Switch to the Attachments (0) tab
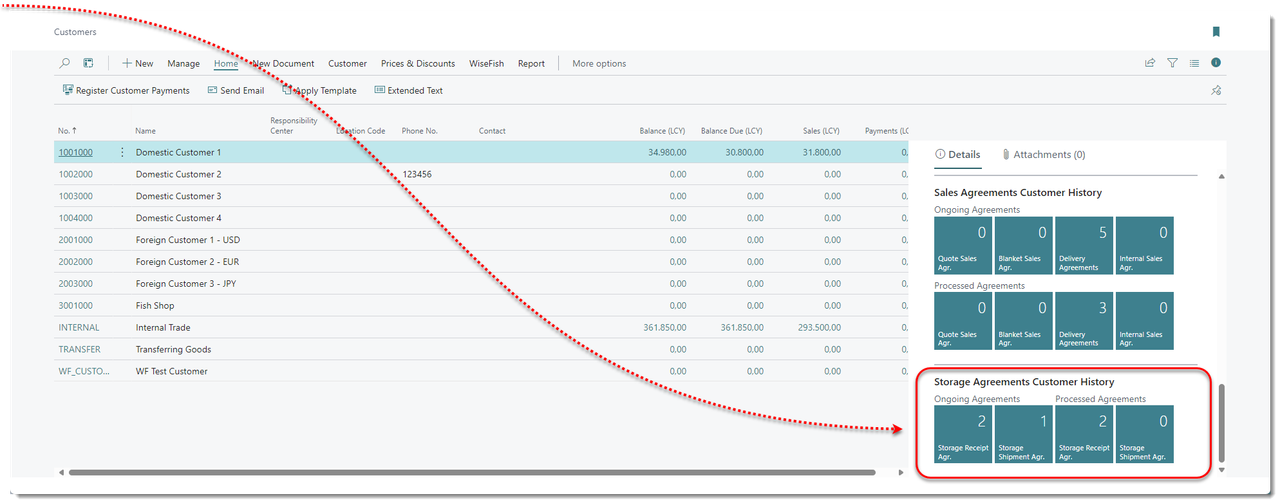 (x=1043, y=155)
